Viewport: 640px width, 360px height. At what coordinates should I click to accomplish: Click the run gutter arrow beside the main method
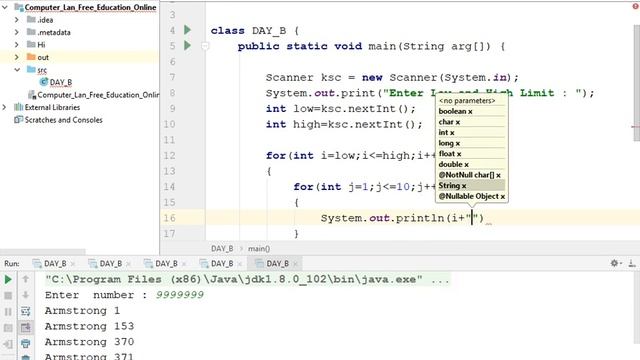tap(187, 45)
